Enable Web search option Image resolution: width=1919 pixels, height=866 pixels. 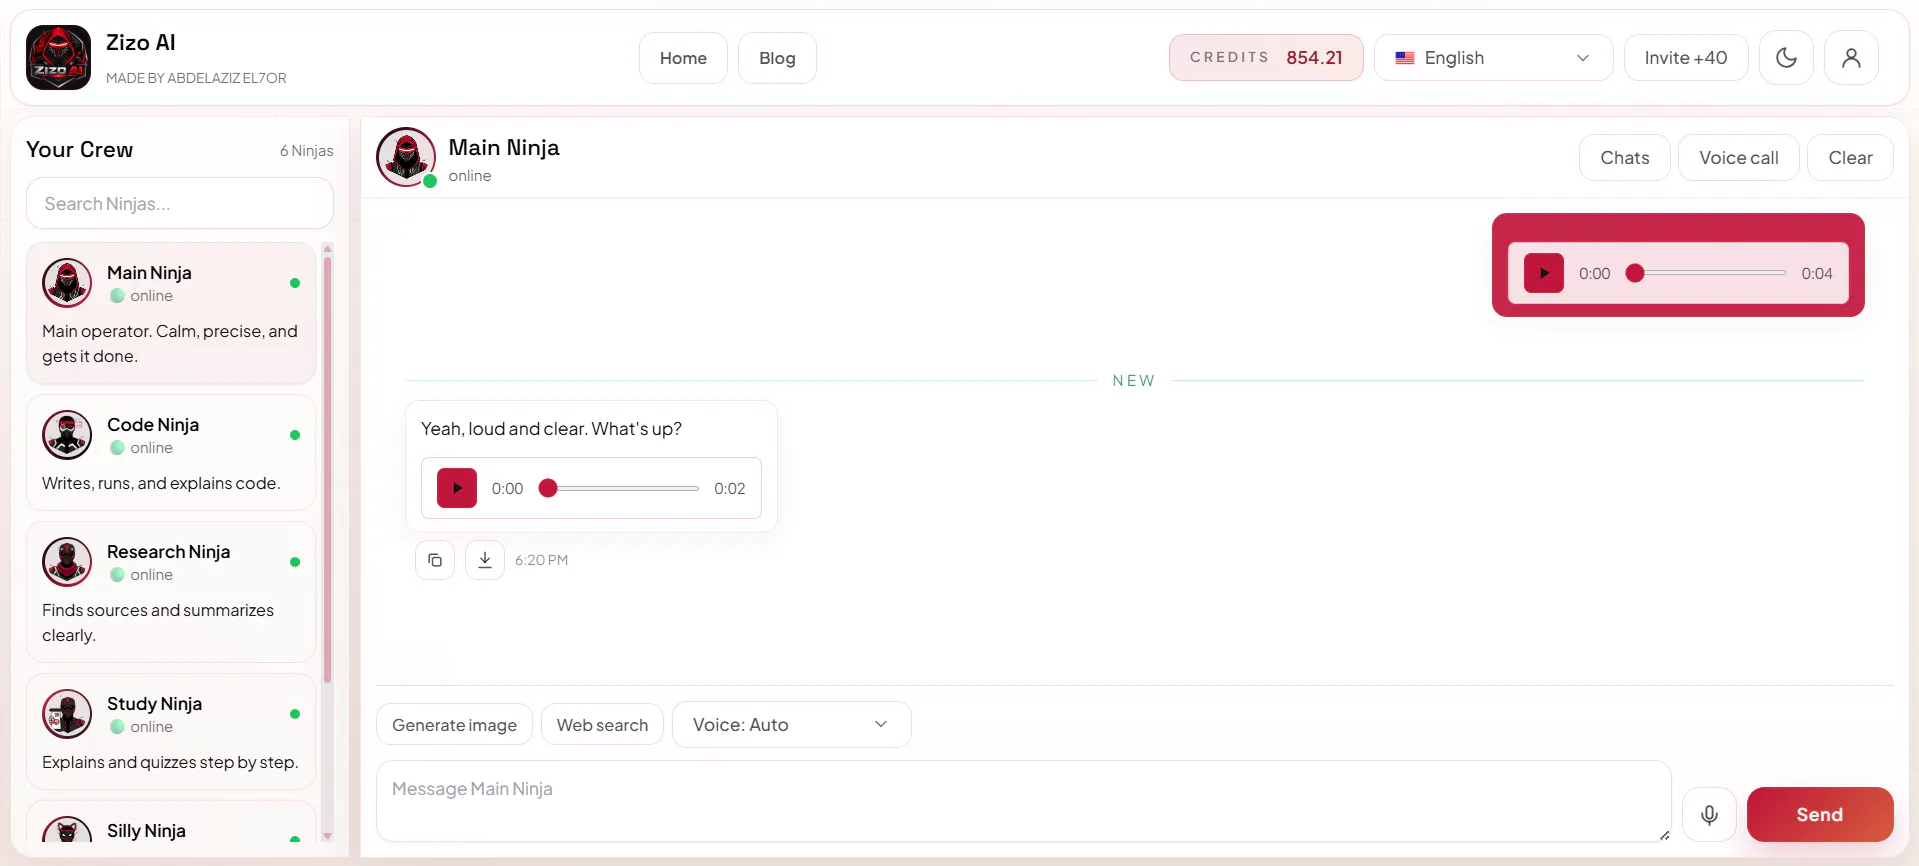click(602, 725)
